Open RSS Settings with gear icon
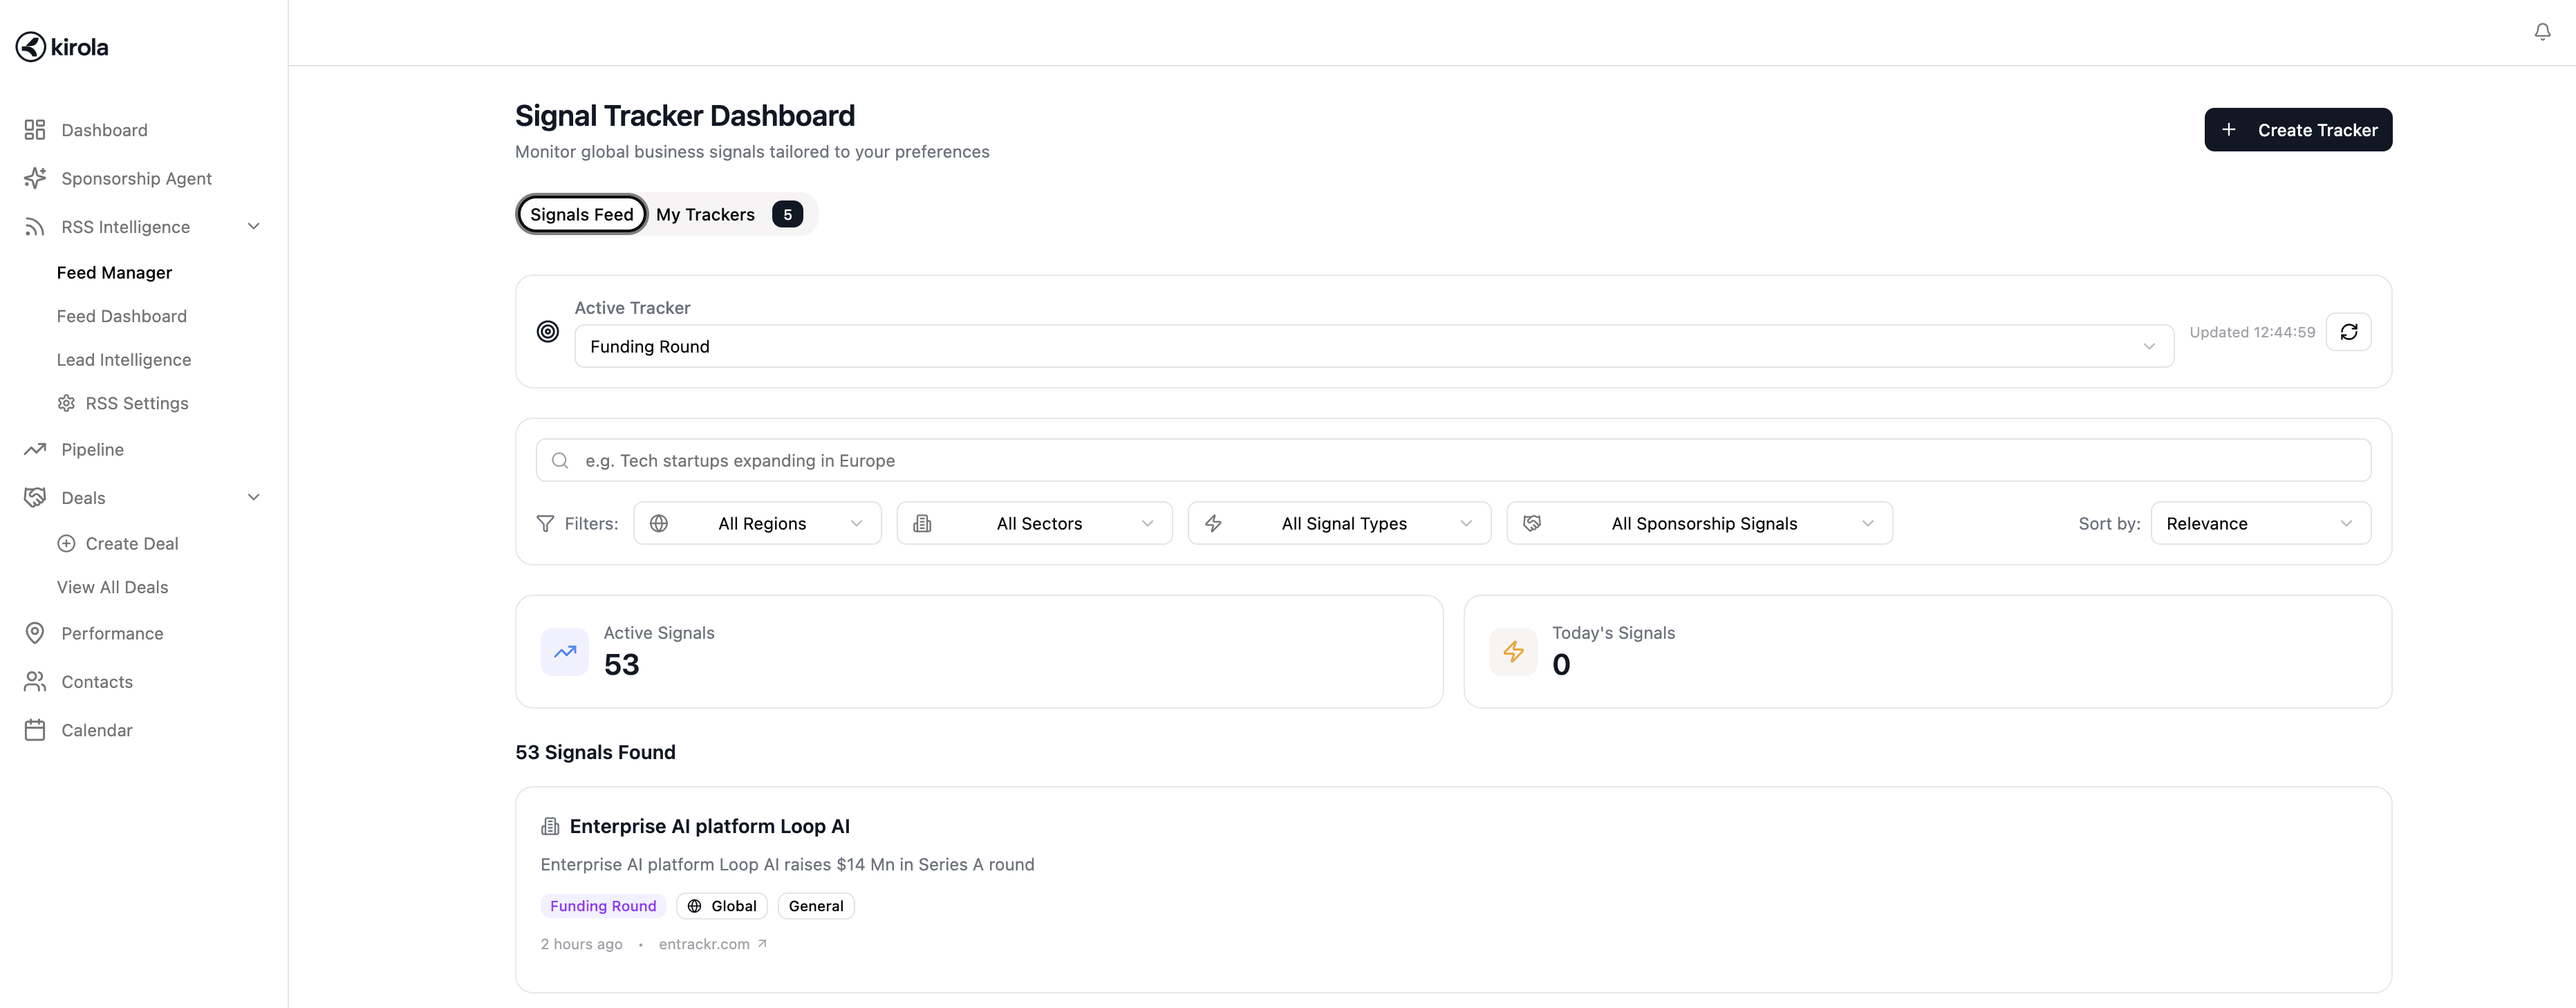The height and width of the screenshot is (1008, 2576). coord(136,404)
